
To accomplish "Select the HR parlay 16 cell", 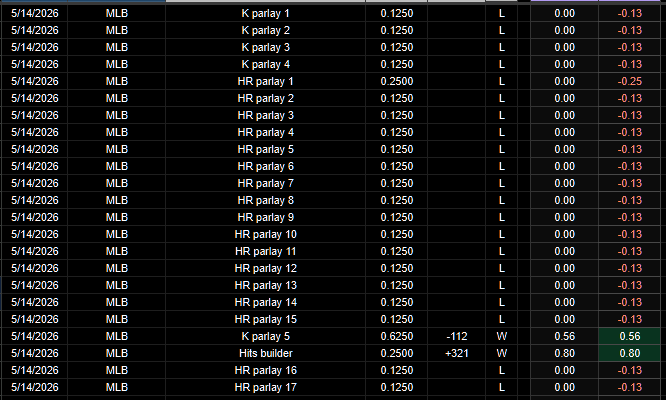I will 265,370.
